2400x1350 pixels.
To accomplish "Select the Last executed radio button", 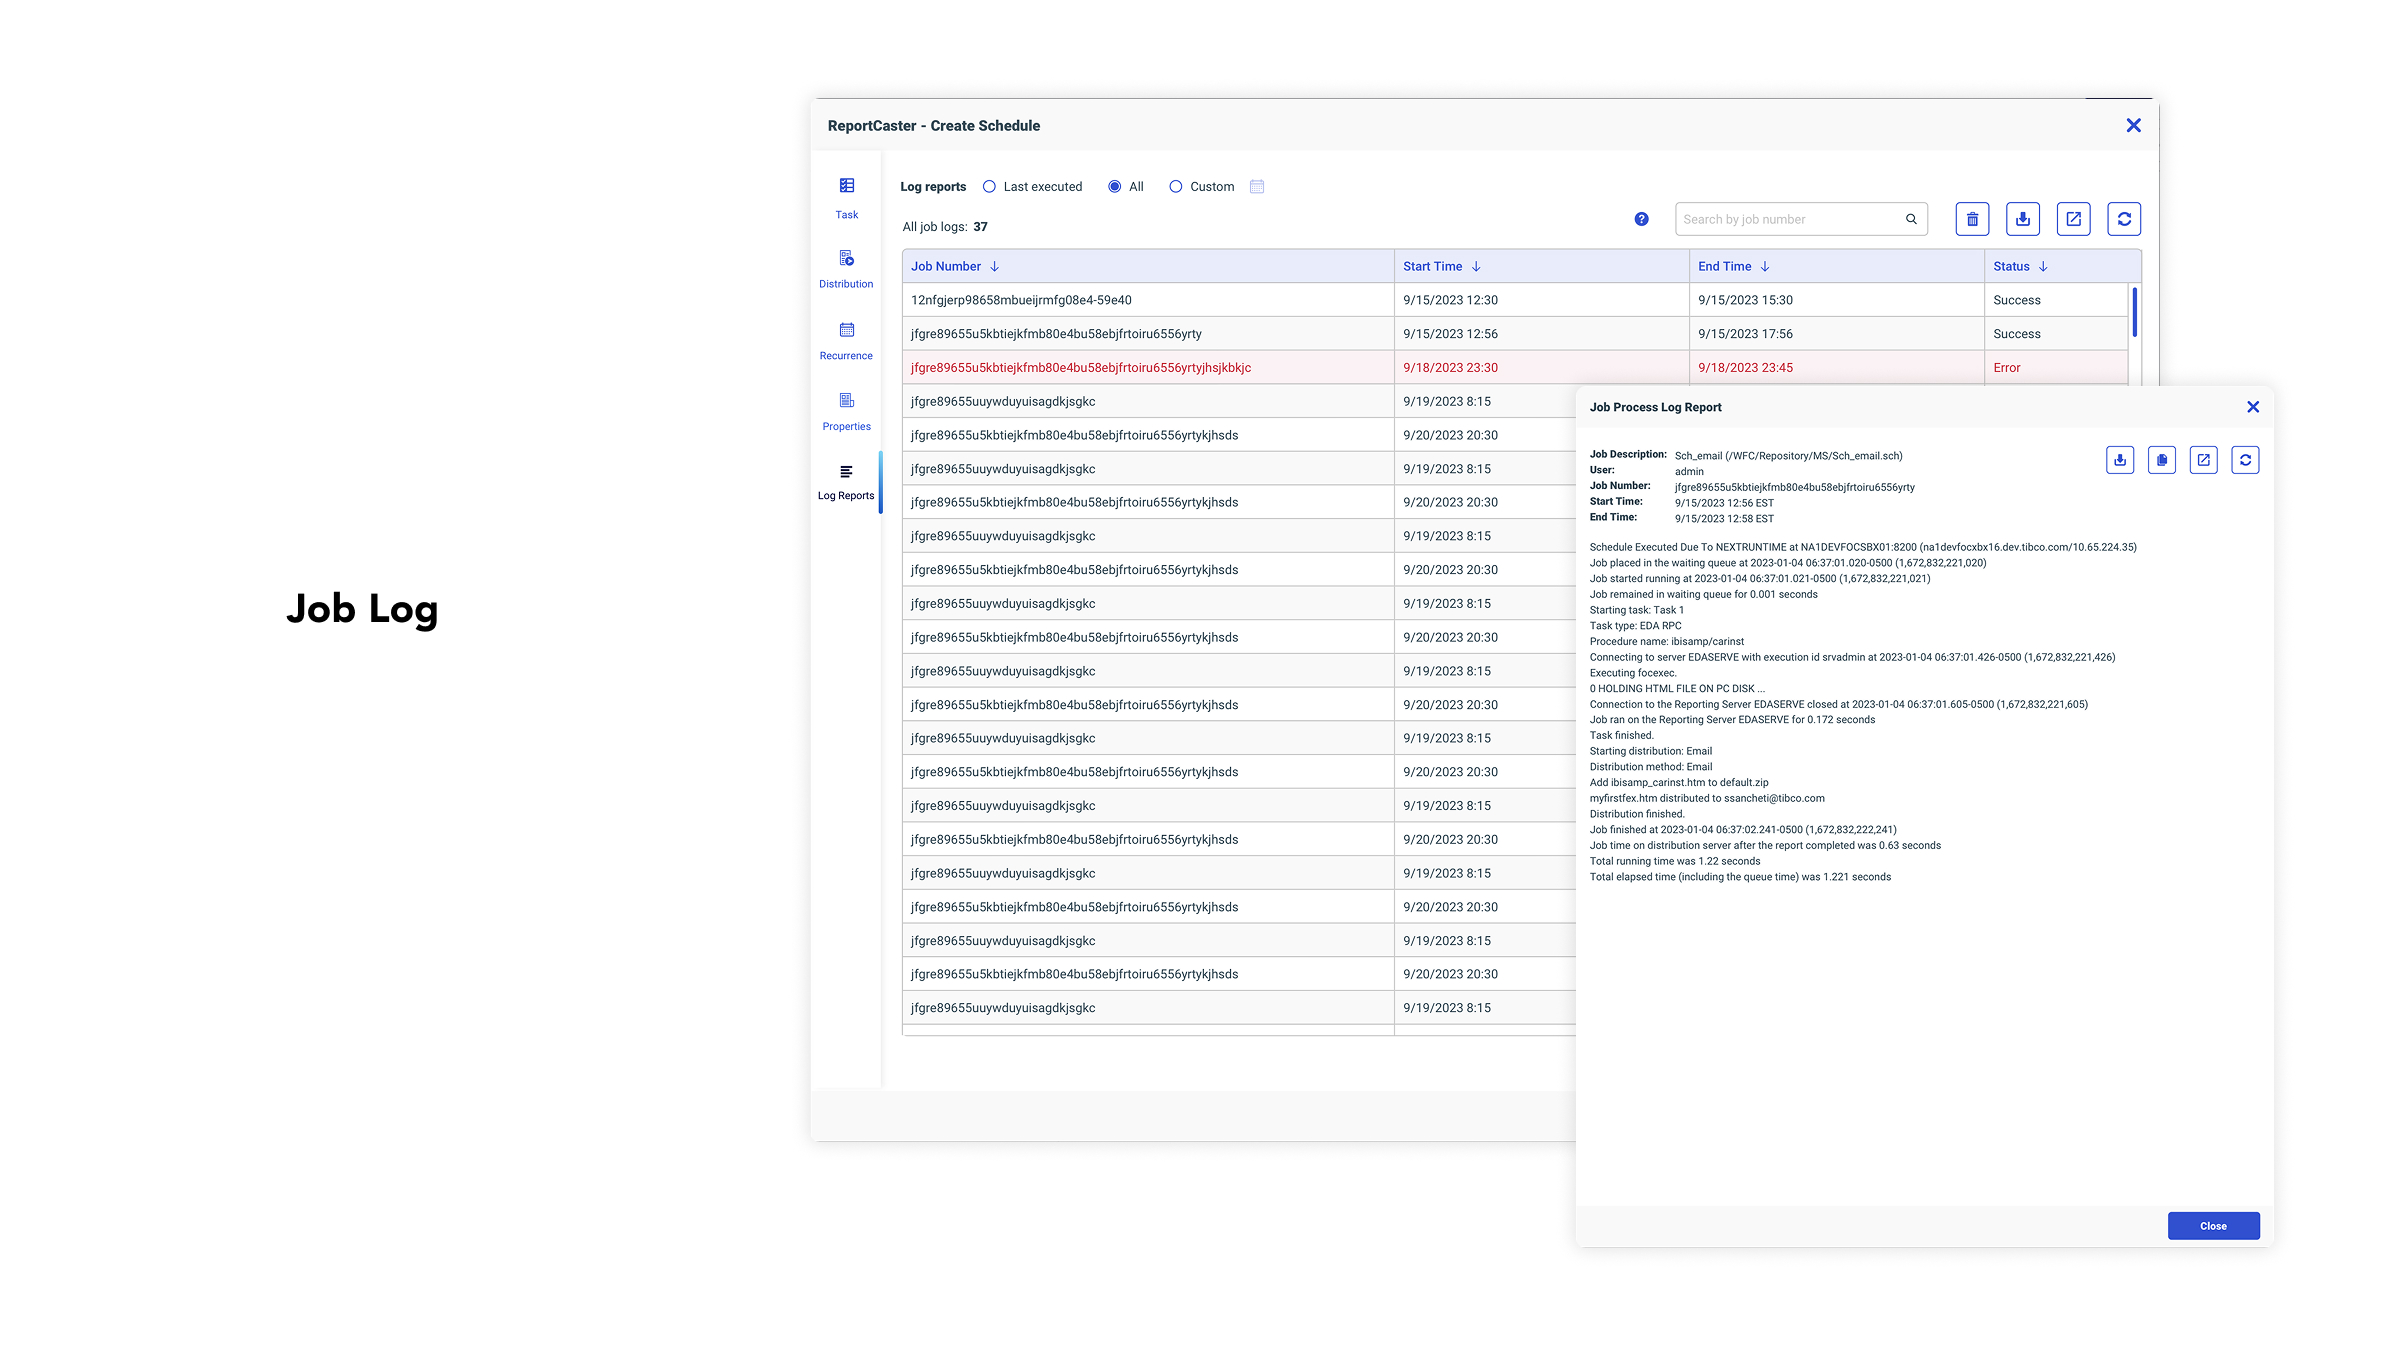I will (x=989, y=187).
